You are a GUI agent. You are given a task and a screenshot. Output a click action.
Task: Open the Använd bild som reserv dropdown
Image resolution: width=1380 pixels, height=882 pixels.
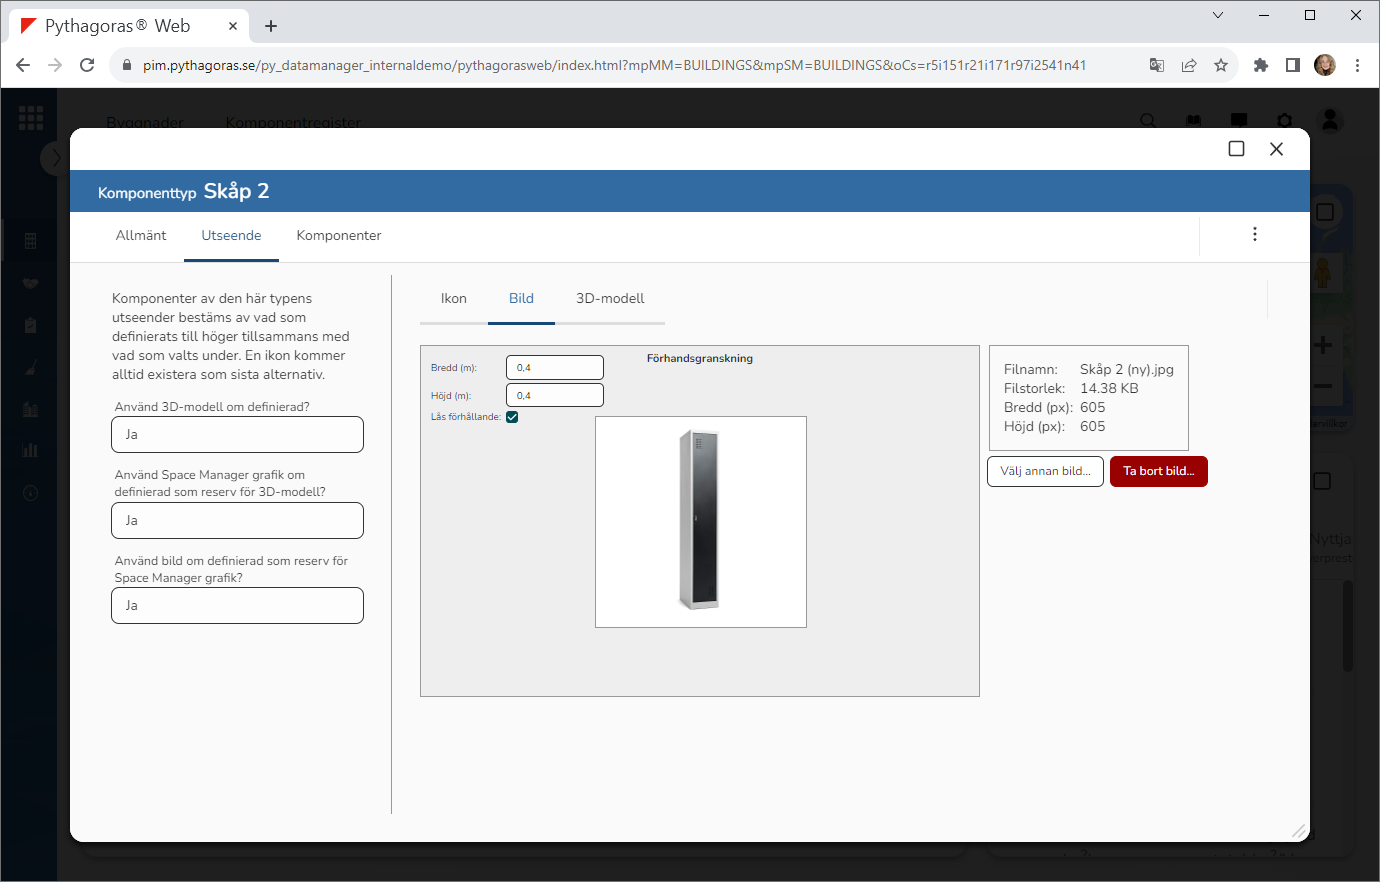(237, 606)
